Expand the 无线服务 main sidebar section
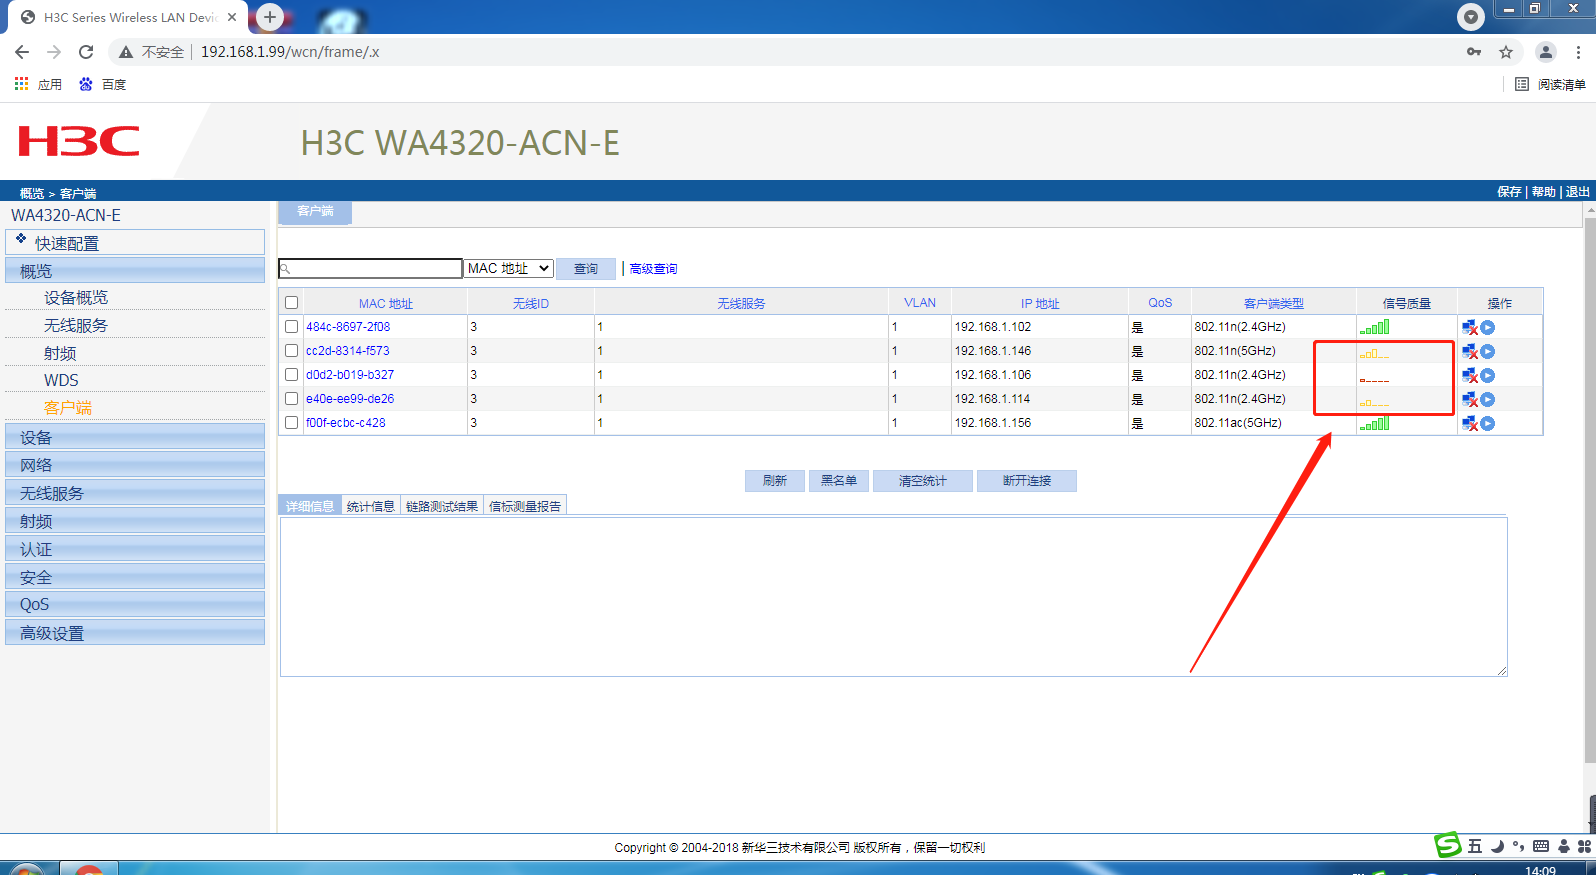 coord(135,493)
